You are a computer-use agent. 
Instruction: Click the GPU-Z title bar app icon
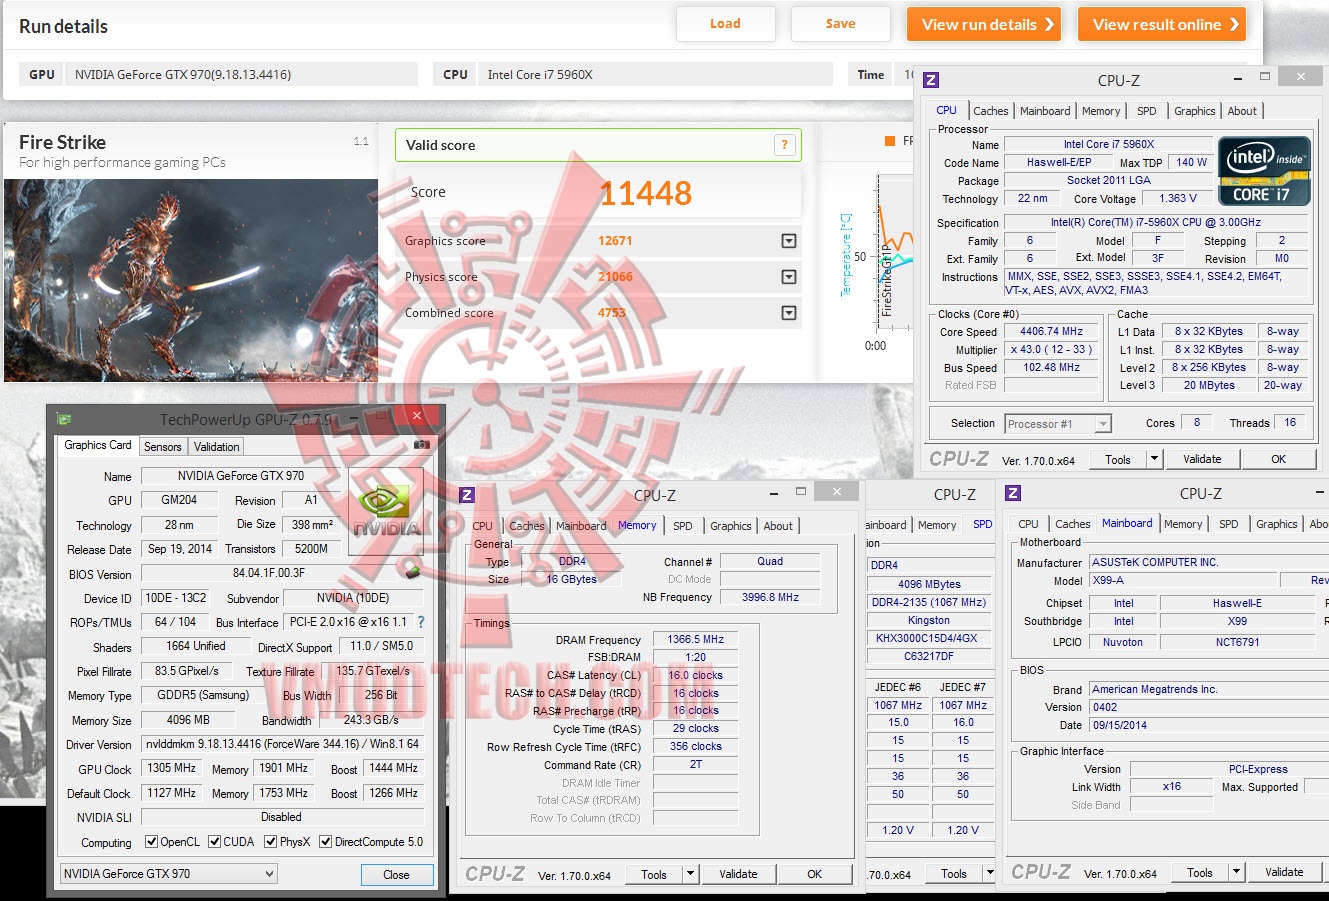65,419
